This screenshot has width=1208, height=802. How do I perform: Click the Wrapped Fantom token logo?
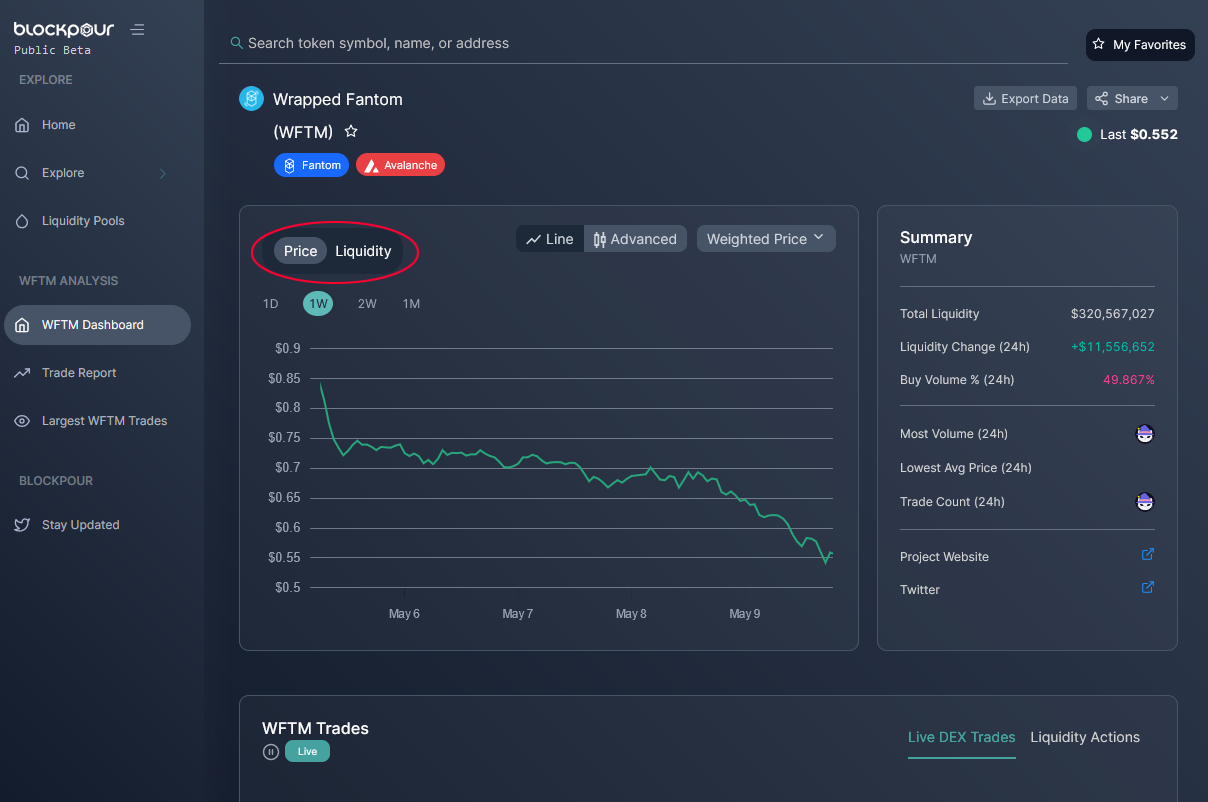(251, 99)
